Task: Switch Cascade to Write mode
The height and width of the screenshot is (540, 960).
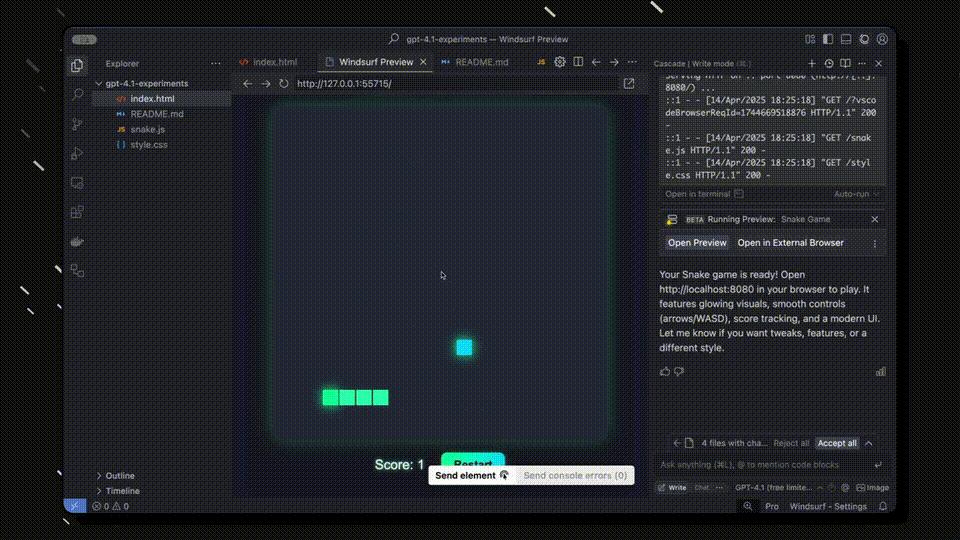Action: [x=672, y=488]
